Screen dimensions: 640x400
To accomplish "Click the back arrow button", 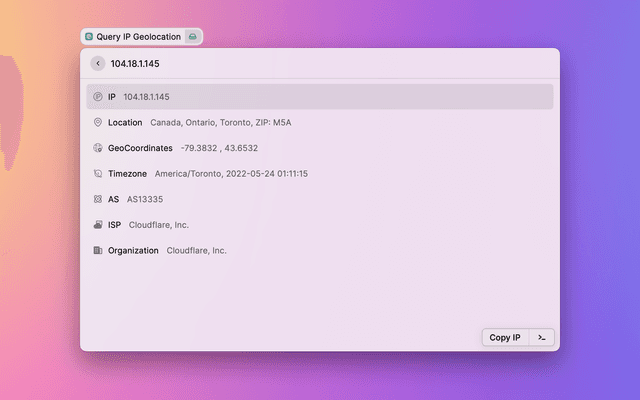I will pyautogui.click(x=97, y=63).
